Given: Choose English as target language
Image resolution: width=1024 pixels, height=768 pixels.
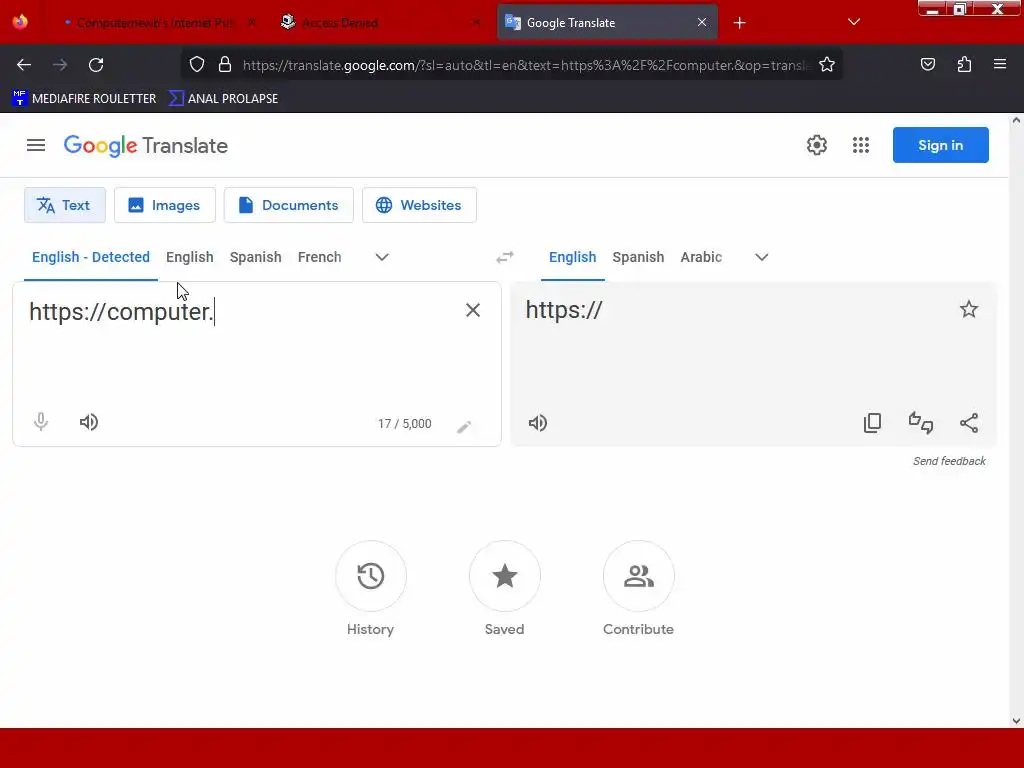Looking at the screenshot, I should click(x=572, y=257).
